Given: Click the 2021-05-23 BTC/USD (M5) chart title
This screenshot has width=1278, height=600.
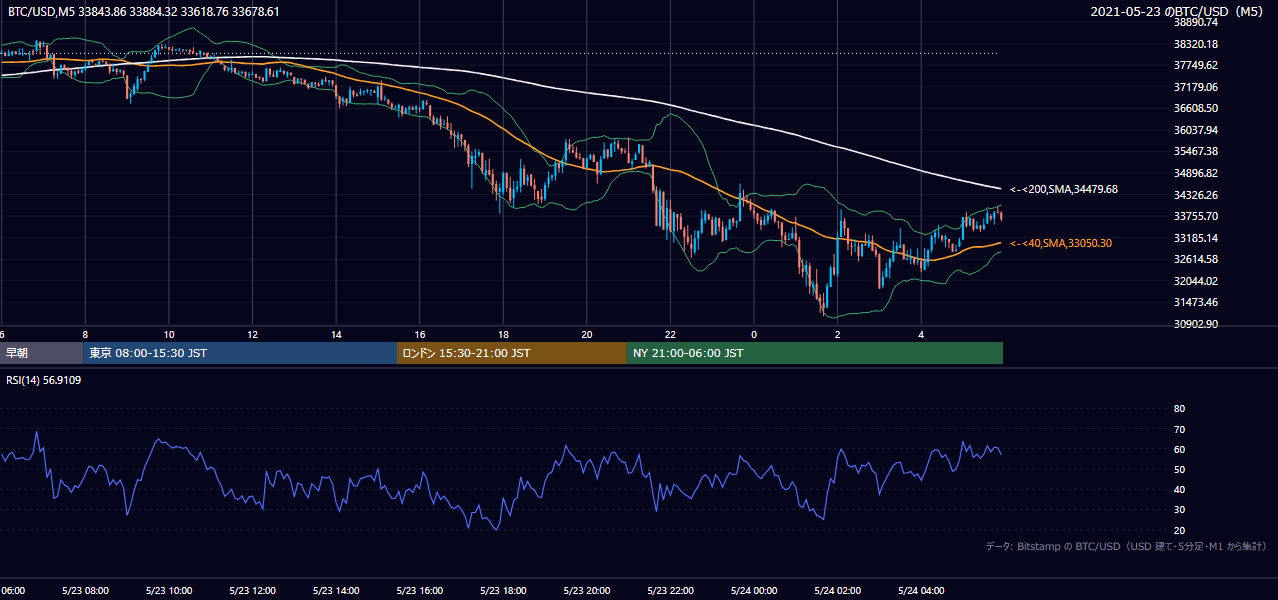Looking at the screenshot, I should (1178, 12).
